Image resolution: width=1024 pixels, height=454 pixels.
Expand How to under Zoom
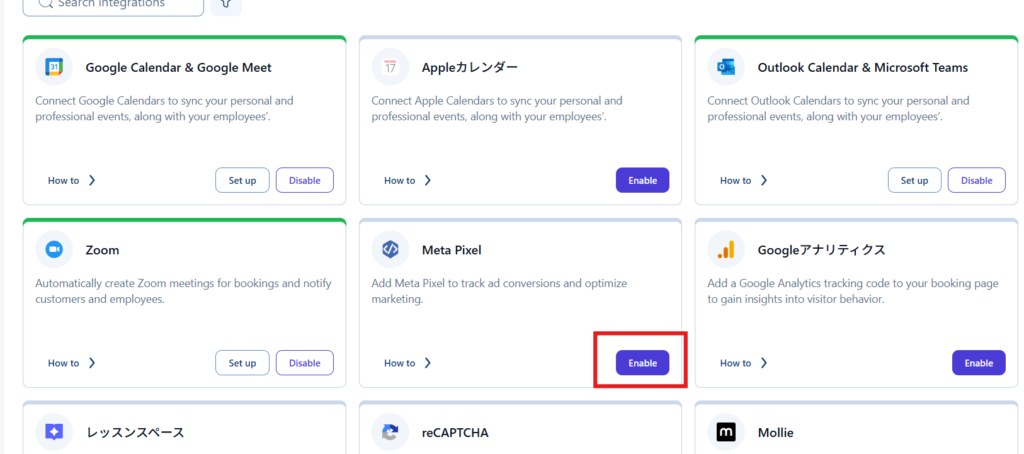[72, 363]
